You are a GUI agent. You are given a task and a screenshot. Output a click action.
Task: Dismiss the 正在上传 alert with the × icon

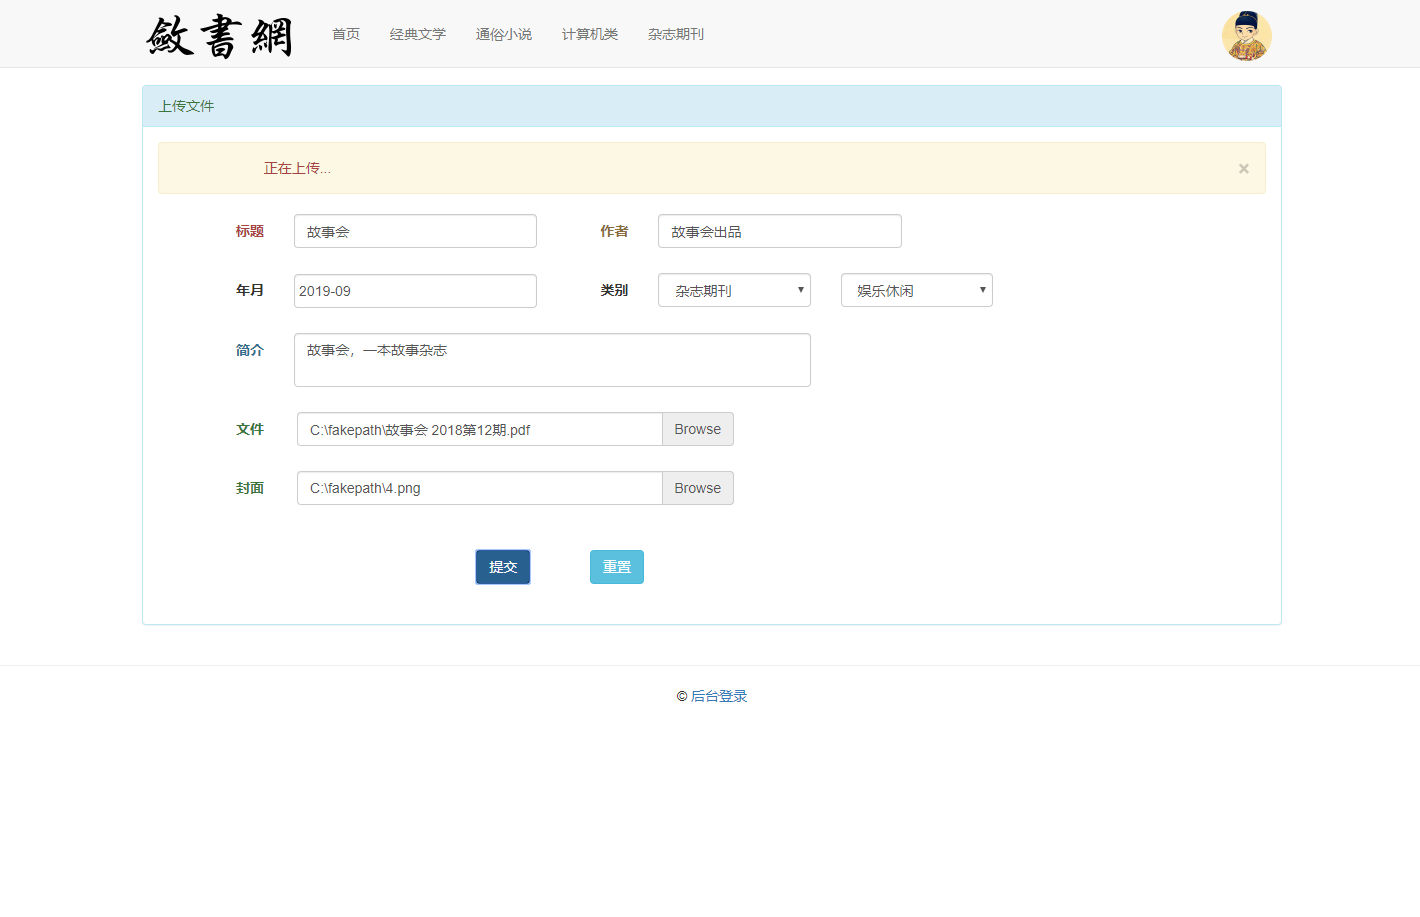point(1243,168)
